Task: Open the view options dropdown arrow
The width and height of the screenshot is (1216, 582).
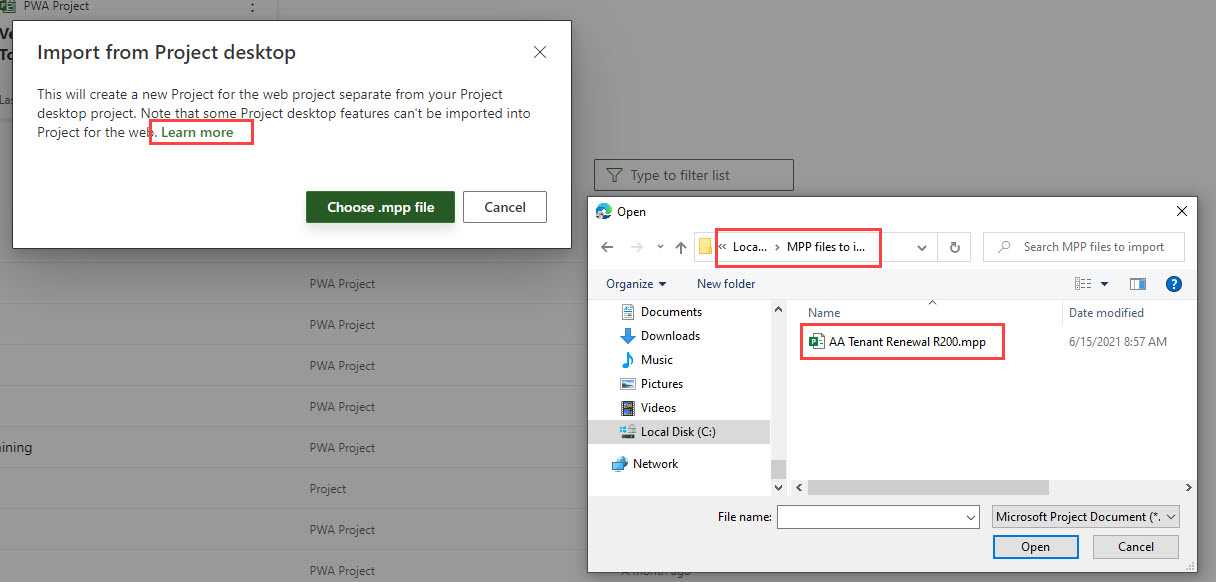Action: pyautogui.click(x=1105, y=284)
